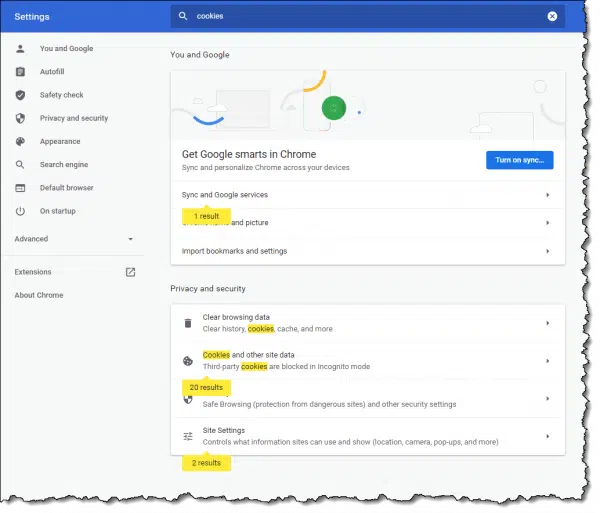
Task: Click the Get Google smarts in Chrome heading
Action: tap(249, 154)
